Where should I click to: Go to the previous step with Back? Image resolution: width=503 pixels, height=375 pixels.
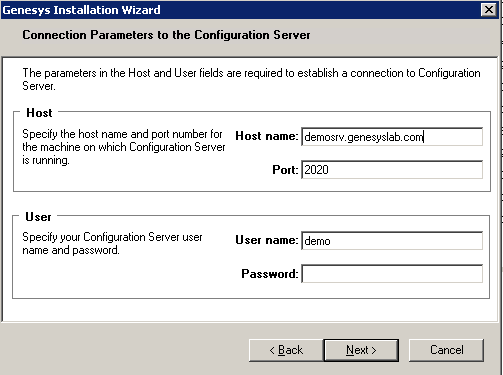click(x=286, y=350)
